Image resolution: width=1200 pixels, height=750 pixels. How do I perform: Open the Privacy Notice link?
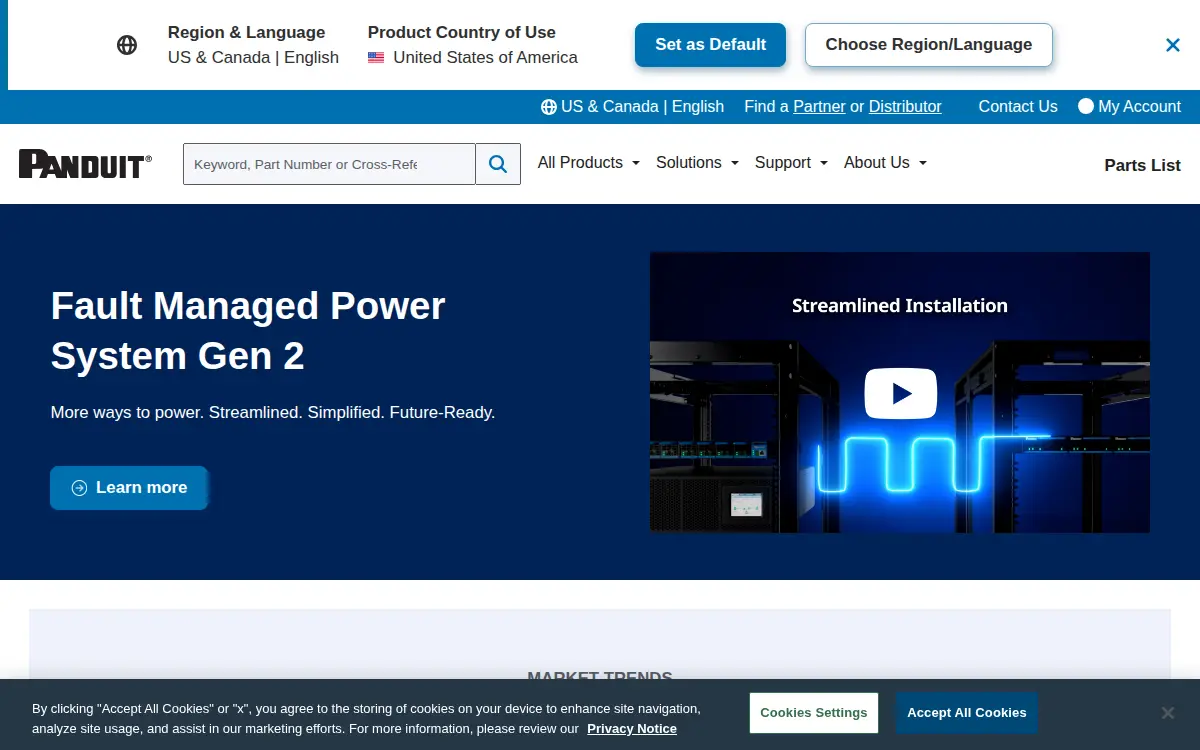click(x=632, y=729)
